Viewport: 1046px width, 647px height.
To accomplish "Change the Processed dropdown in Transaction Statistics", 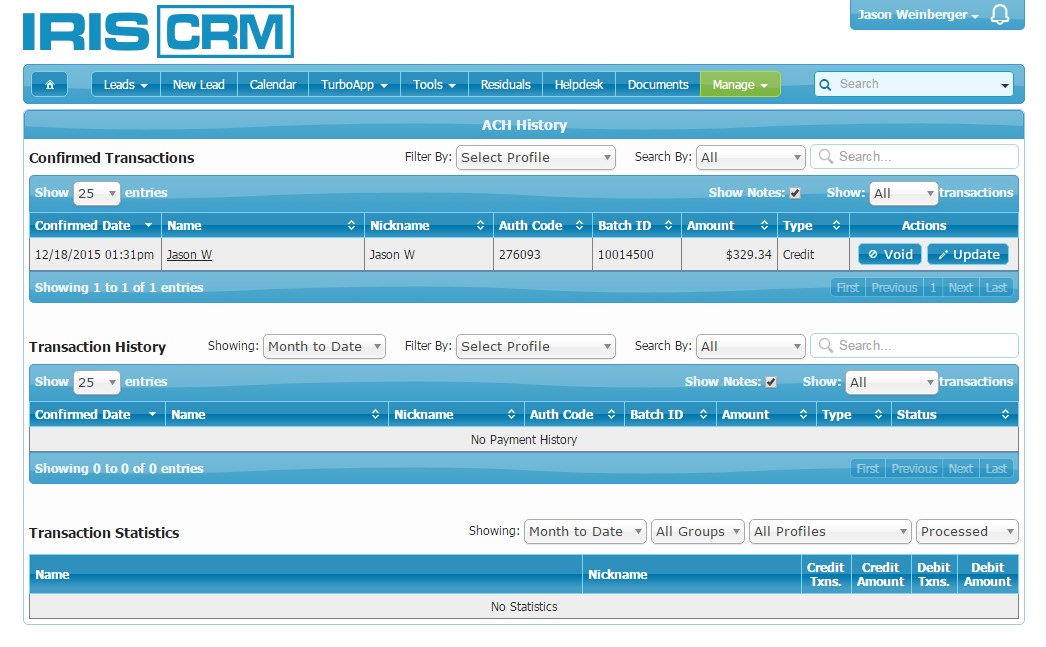I will [x=967, y=532].
